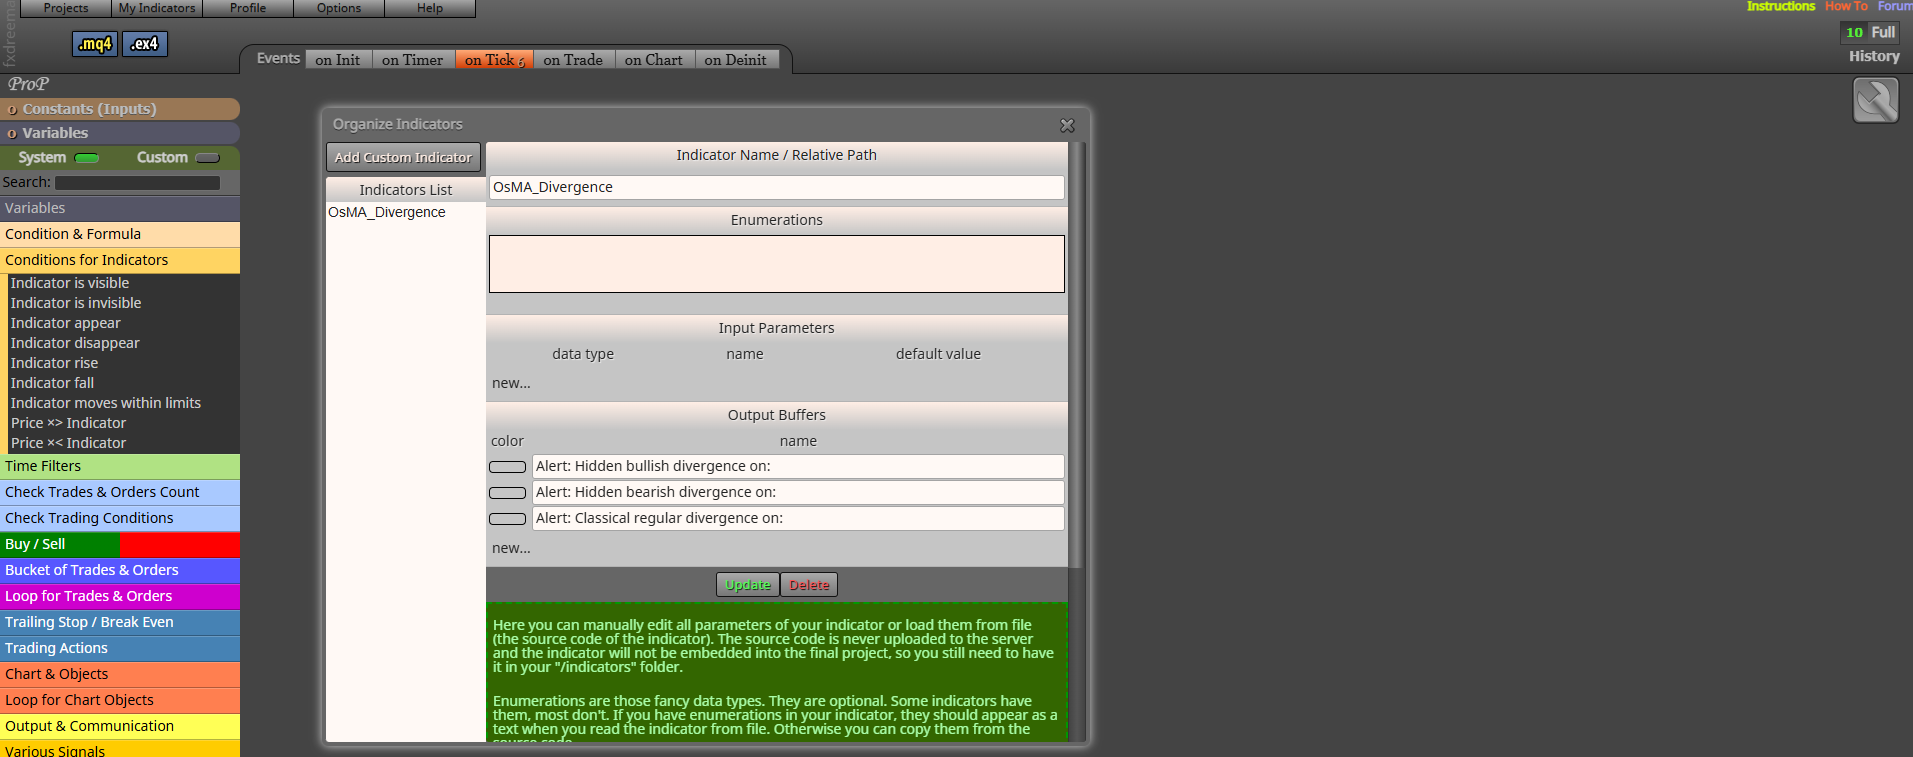Open the wrench settings icon under History
This screenshot has width=1913, height=757.
1875,100
